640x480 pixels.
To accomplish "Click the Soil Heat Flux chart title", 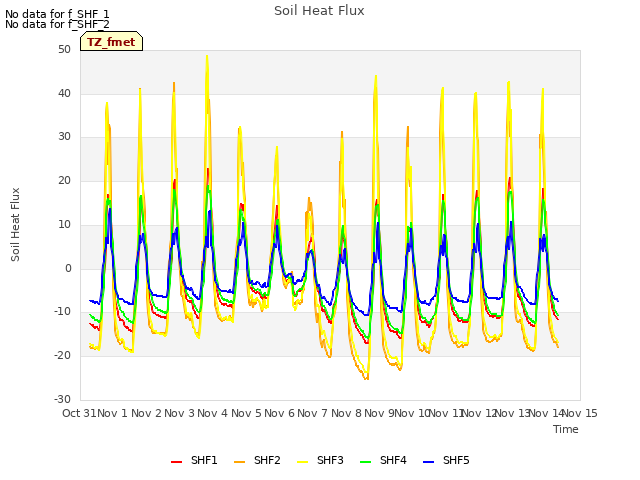I will pos(319,11).
